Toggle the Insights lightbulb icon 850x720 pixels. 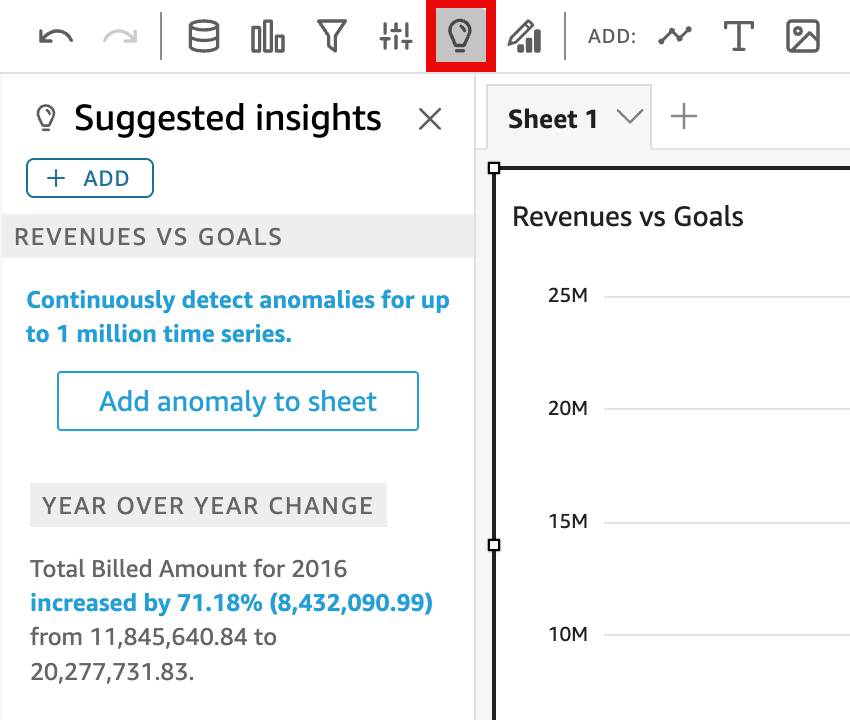pos(460,36)
